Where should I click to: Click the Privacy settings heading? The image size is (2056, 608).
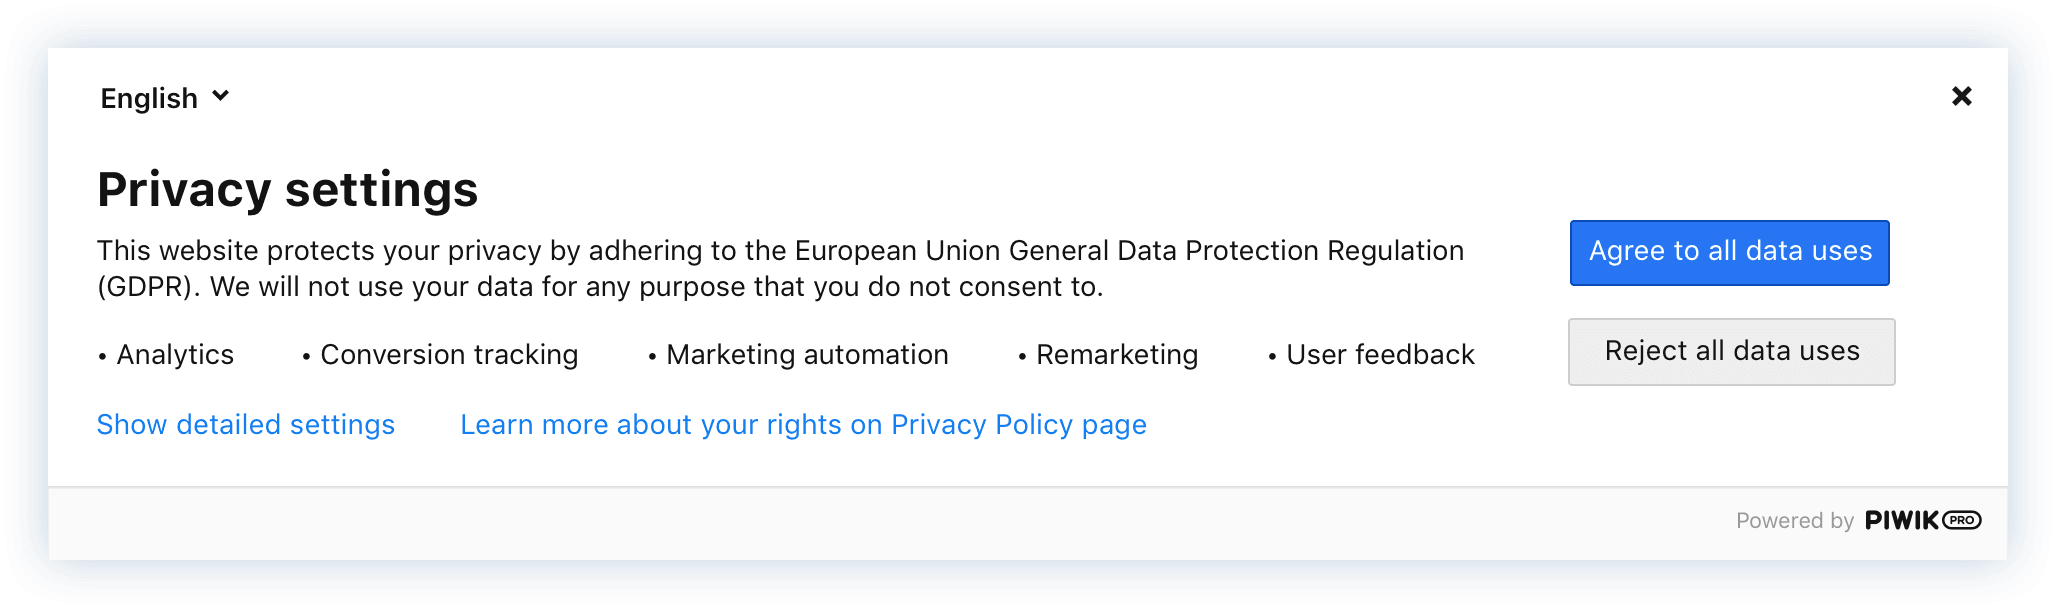pyautogui.click(x=287, y=189)
